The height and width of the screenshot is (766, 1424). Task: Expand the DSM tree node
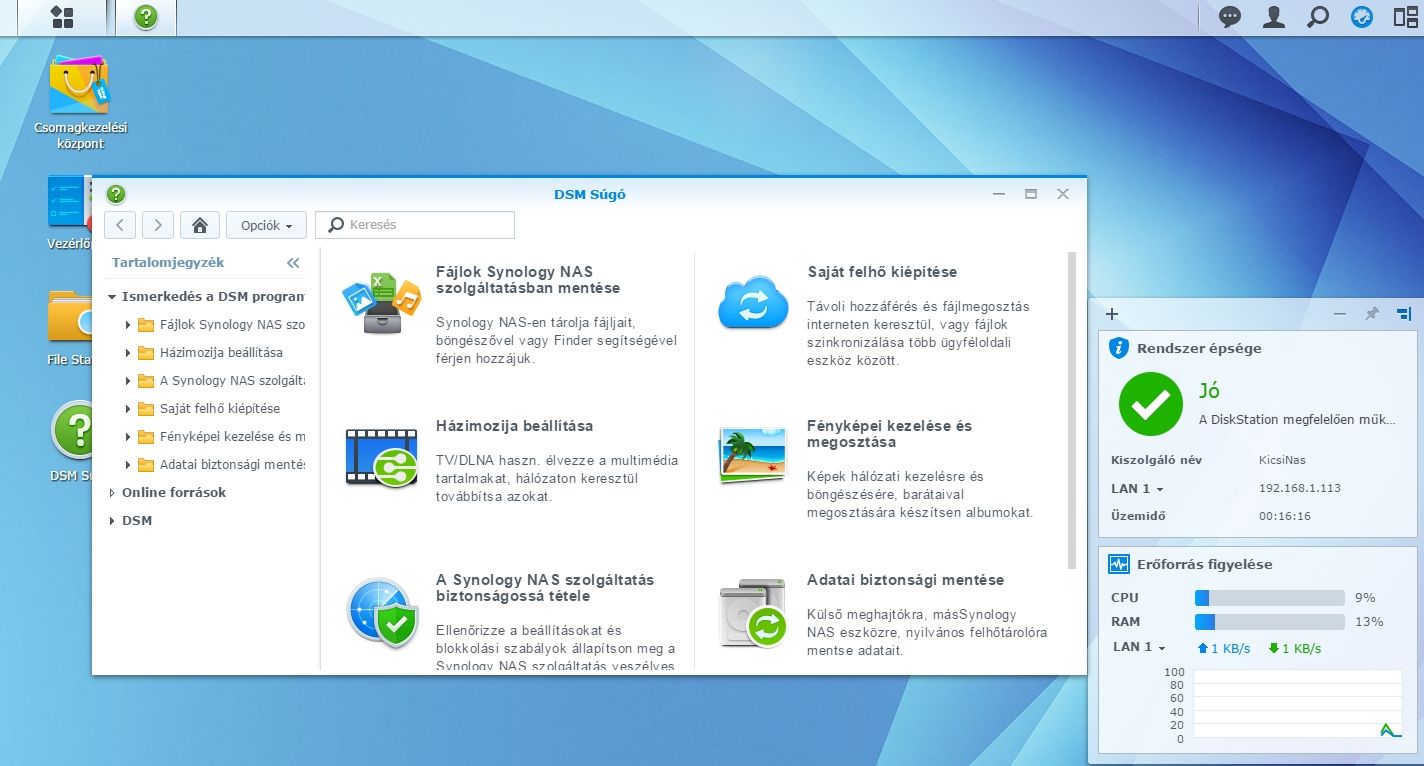tap(112, 521)
